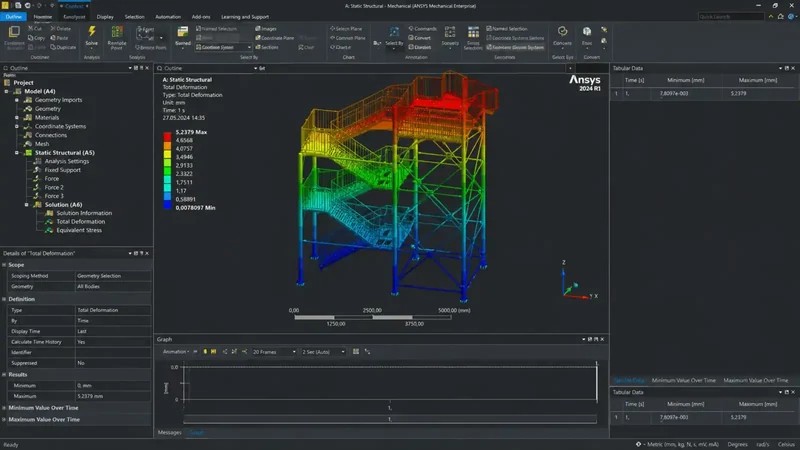Expand the Geometry Imports tree node
Screen dimensions: 800x450
pyautogui.click(x=17, y=100)
